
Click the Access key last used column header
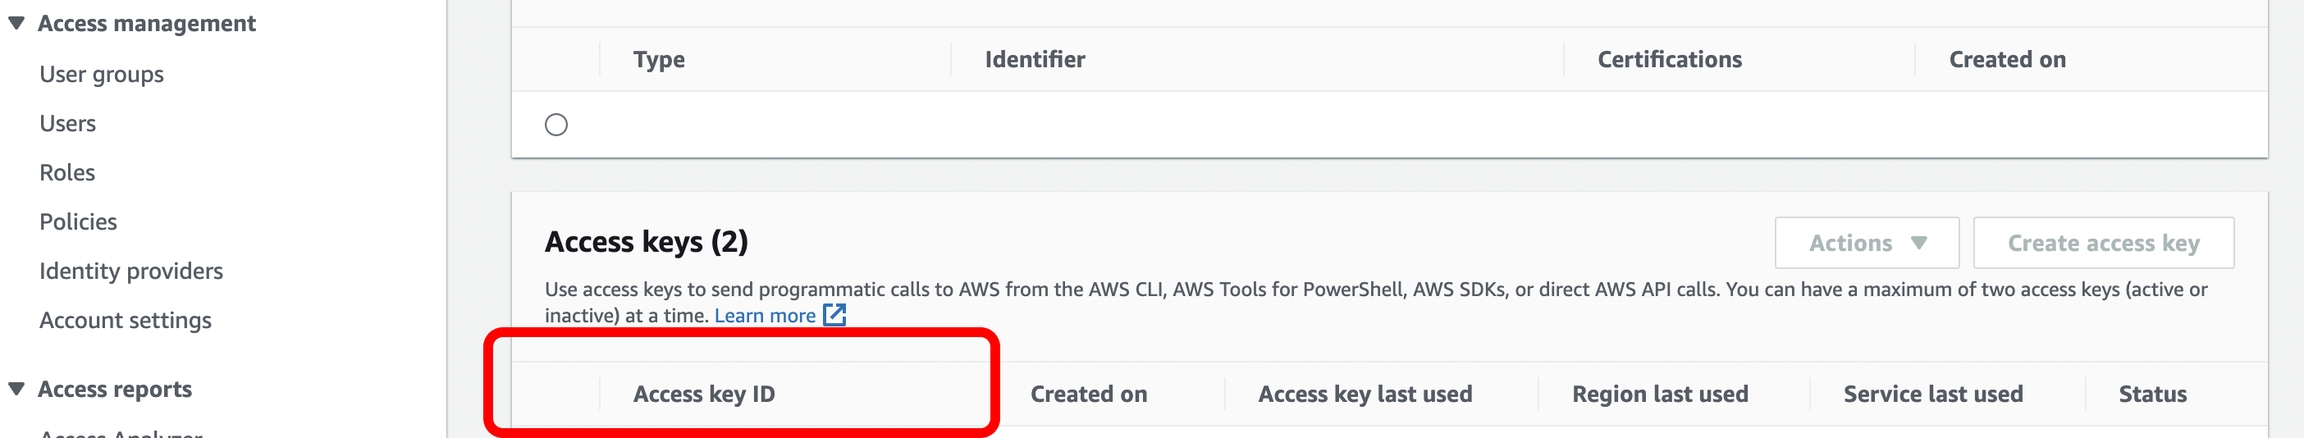tap(1365, 394)
